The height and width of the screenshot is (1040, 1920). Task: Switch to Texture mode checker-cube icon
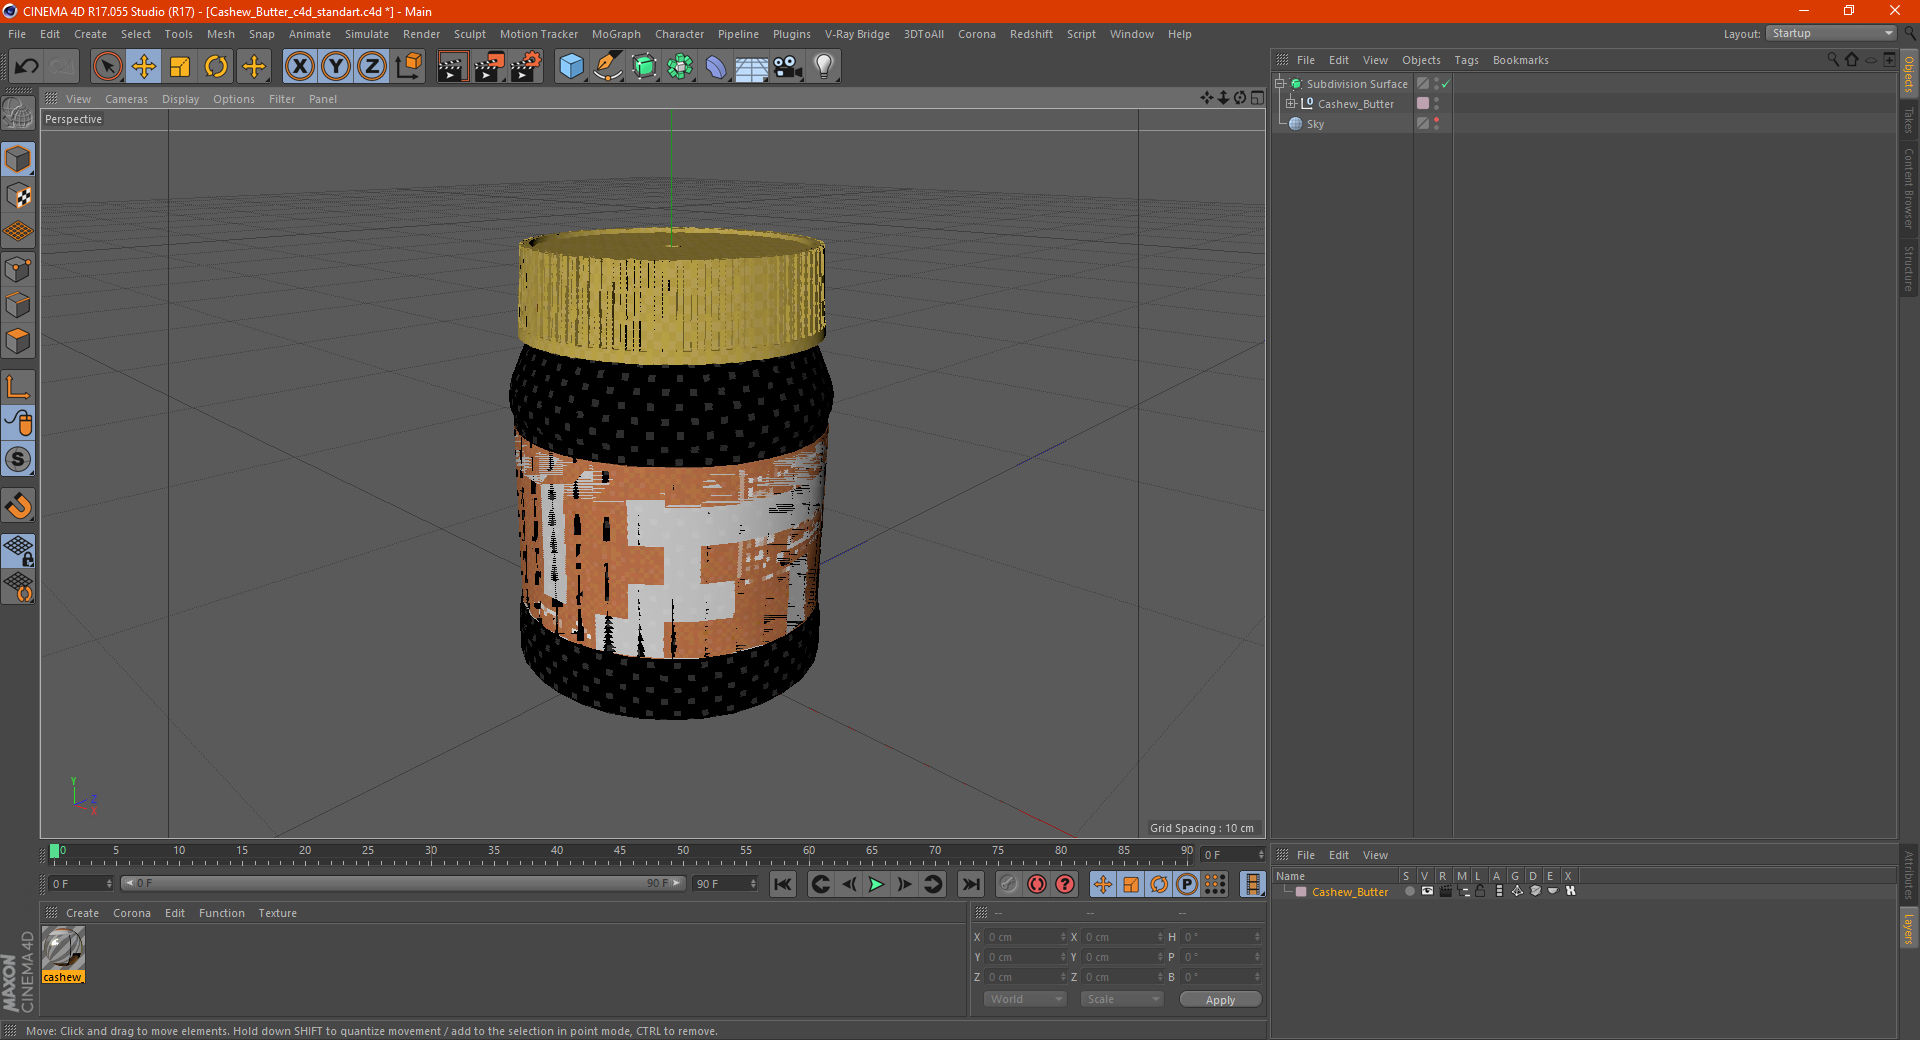point(18,196)
